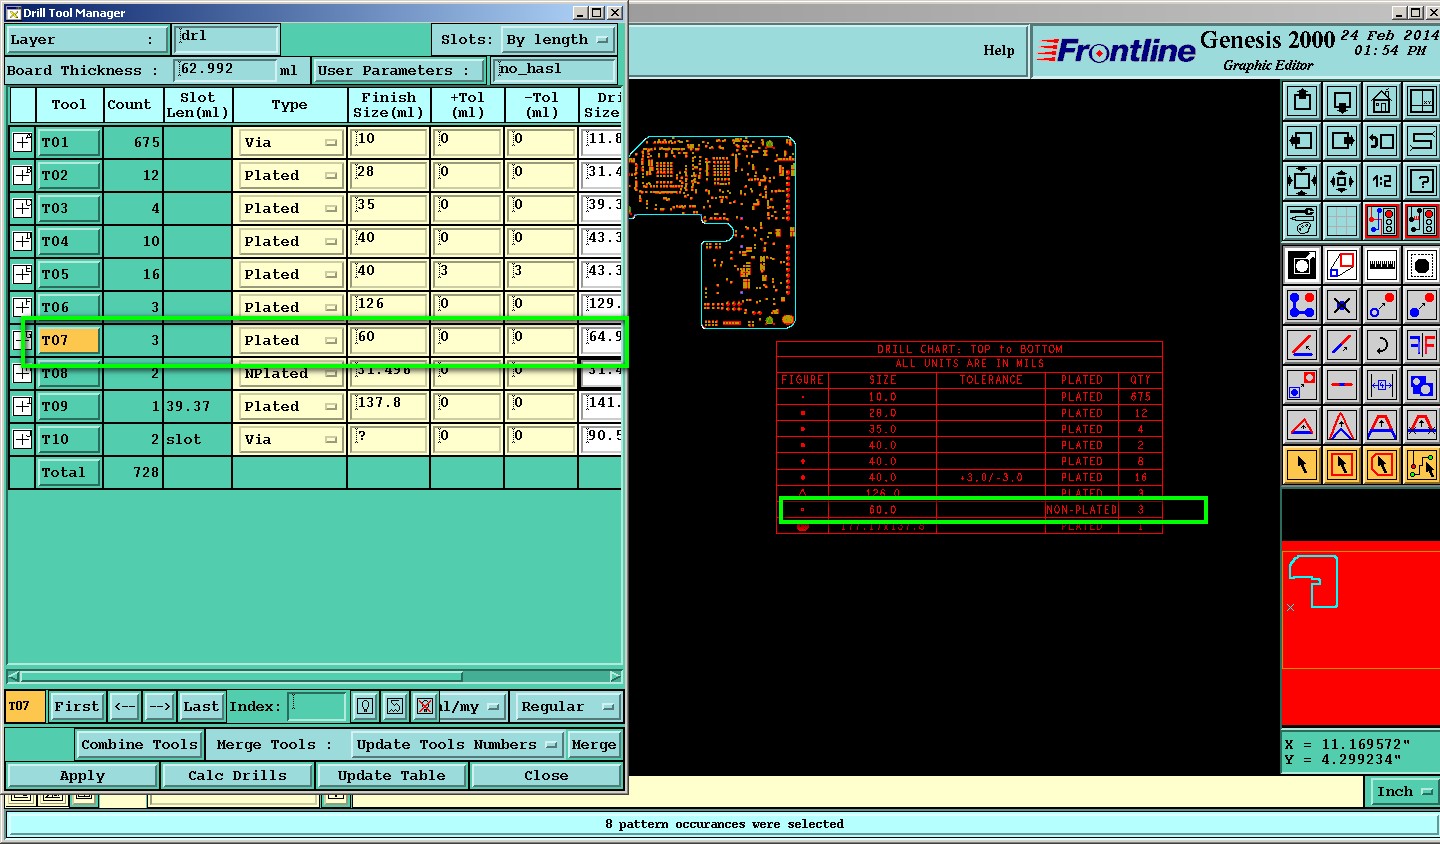1440x844 pixels.
Task: Open the question mark help icon
Action: (x=1421, y=182)
